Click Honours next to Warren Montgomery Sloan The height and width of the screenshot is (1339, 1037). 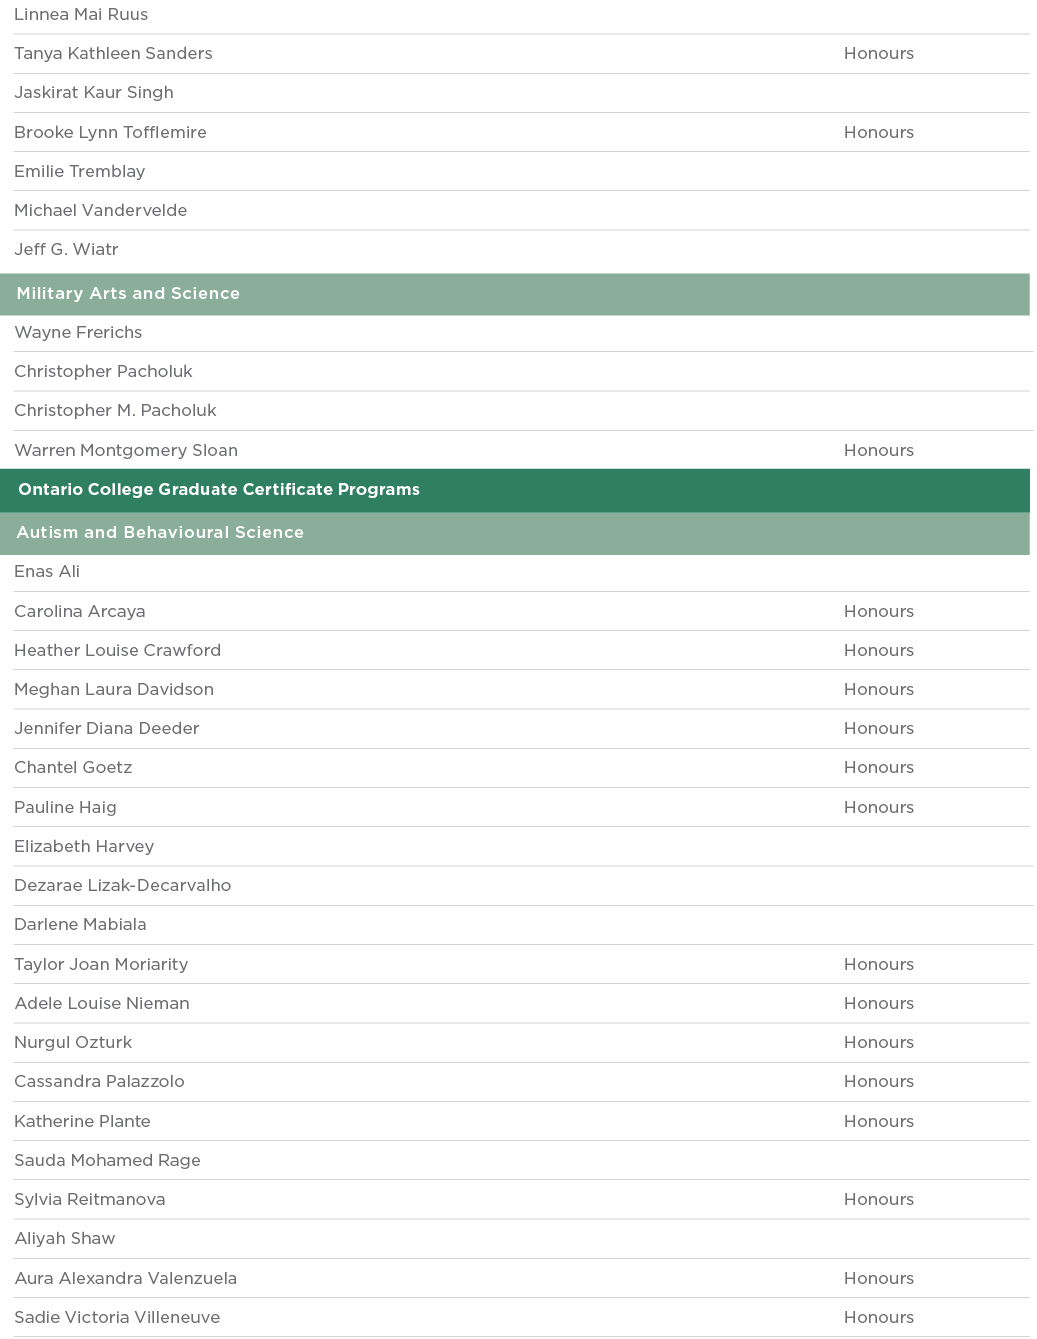coord(878,451)
